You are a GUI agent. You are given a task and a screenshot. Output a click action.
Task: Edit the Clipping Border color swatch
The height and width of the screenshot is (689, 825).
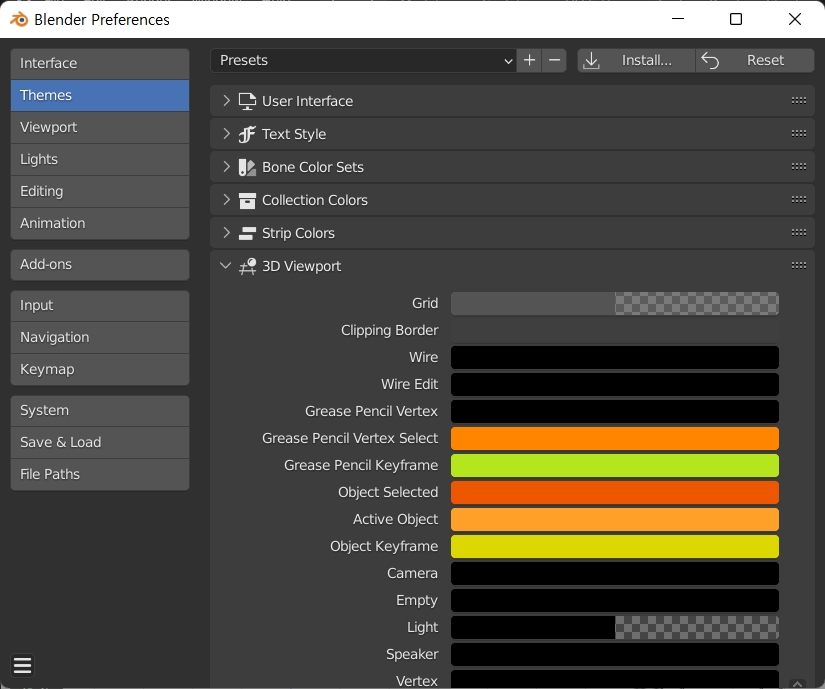coord(615,331)
